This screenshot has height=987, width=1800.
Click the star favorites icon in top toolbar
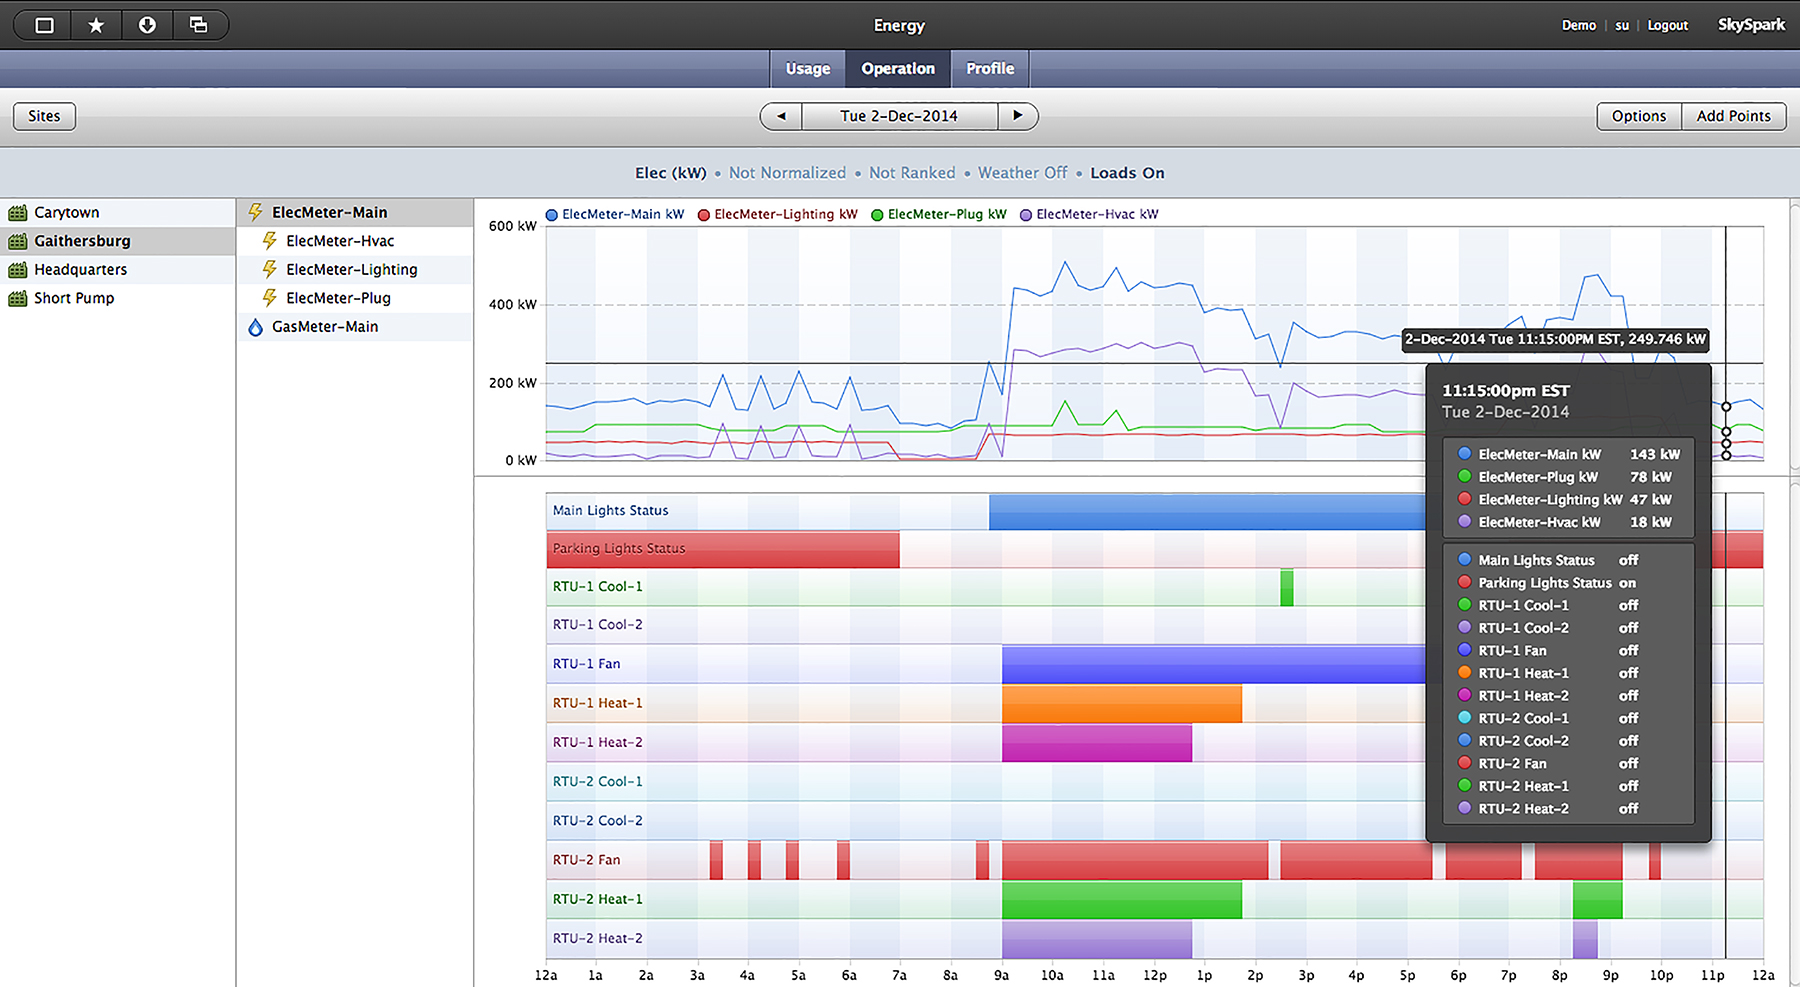coord(96,25)
